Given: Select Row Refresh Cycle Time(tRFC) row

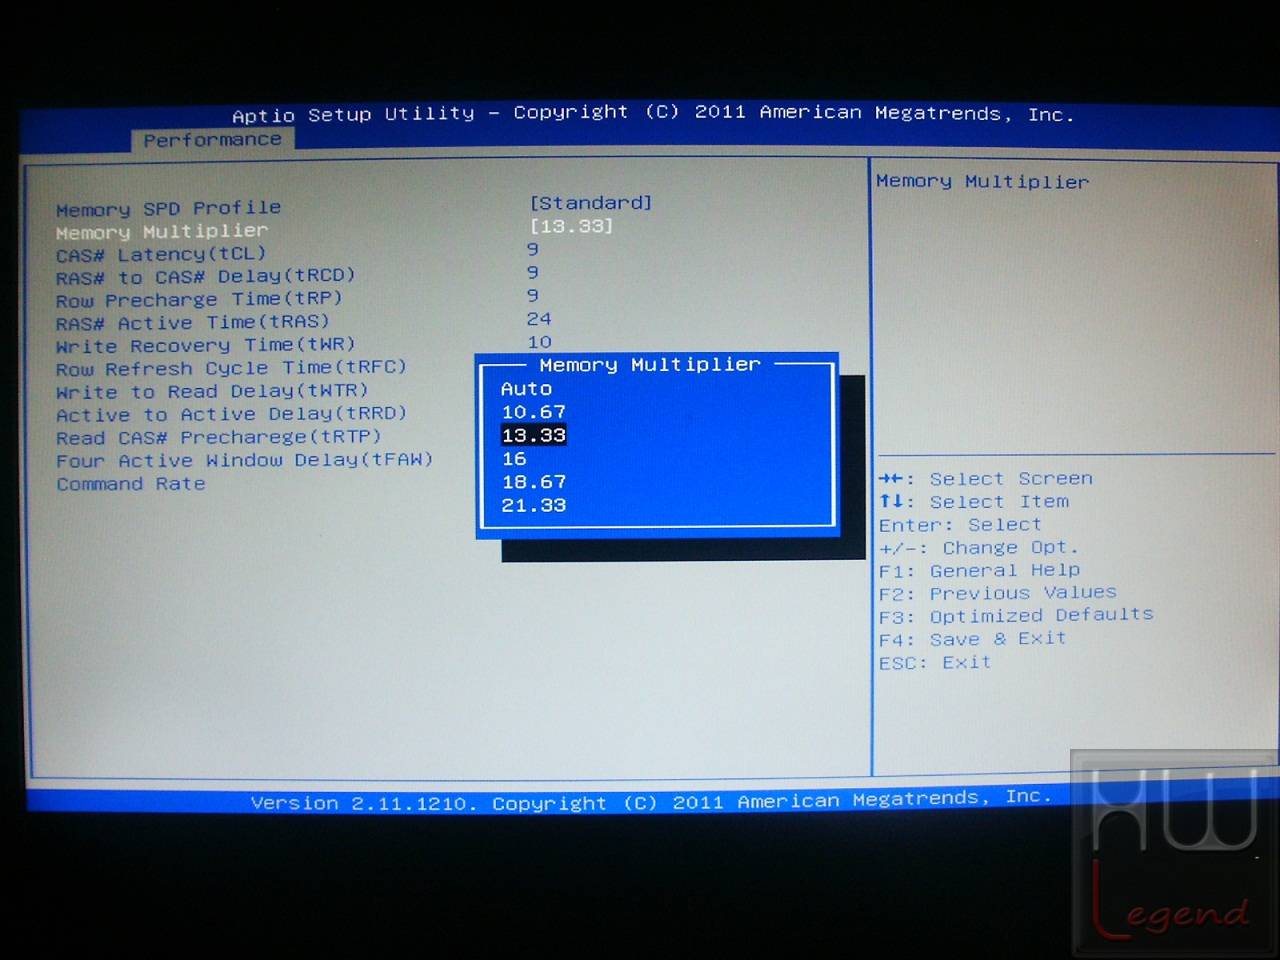Looking at the screenshot, I should (231, 368).
